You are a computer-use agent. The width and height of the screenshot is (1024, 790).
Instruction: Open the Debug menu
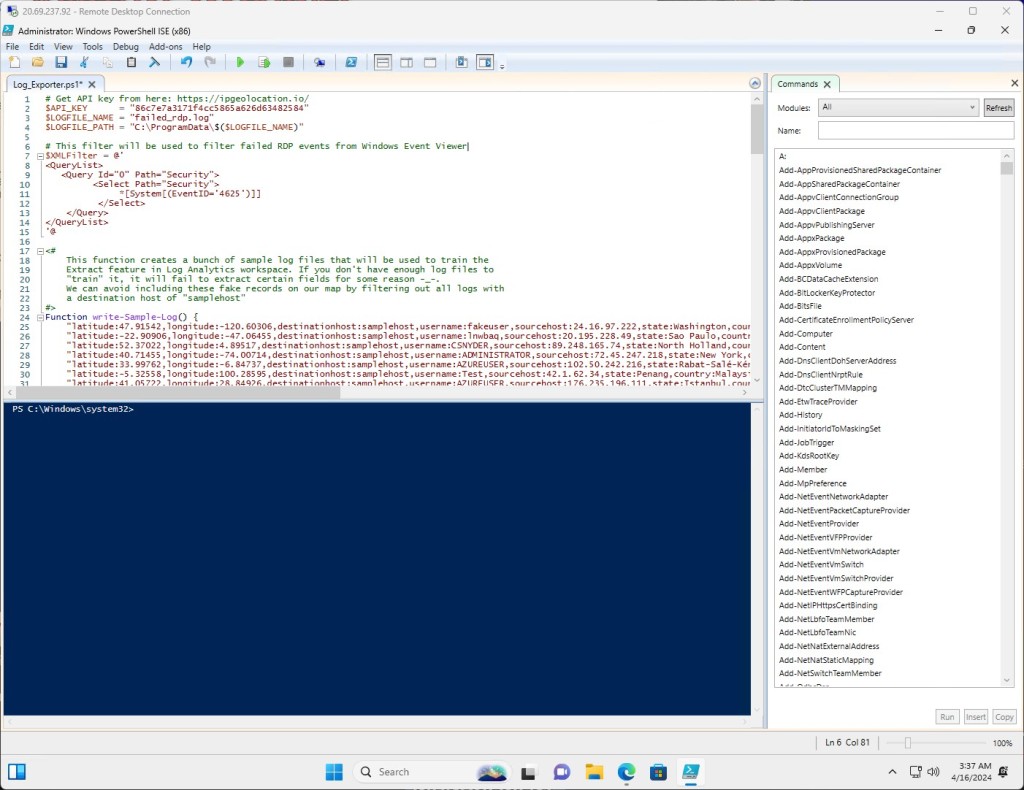click(x=126, y=46)
